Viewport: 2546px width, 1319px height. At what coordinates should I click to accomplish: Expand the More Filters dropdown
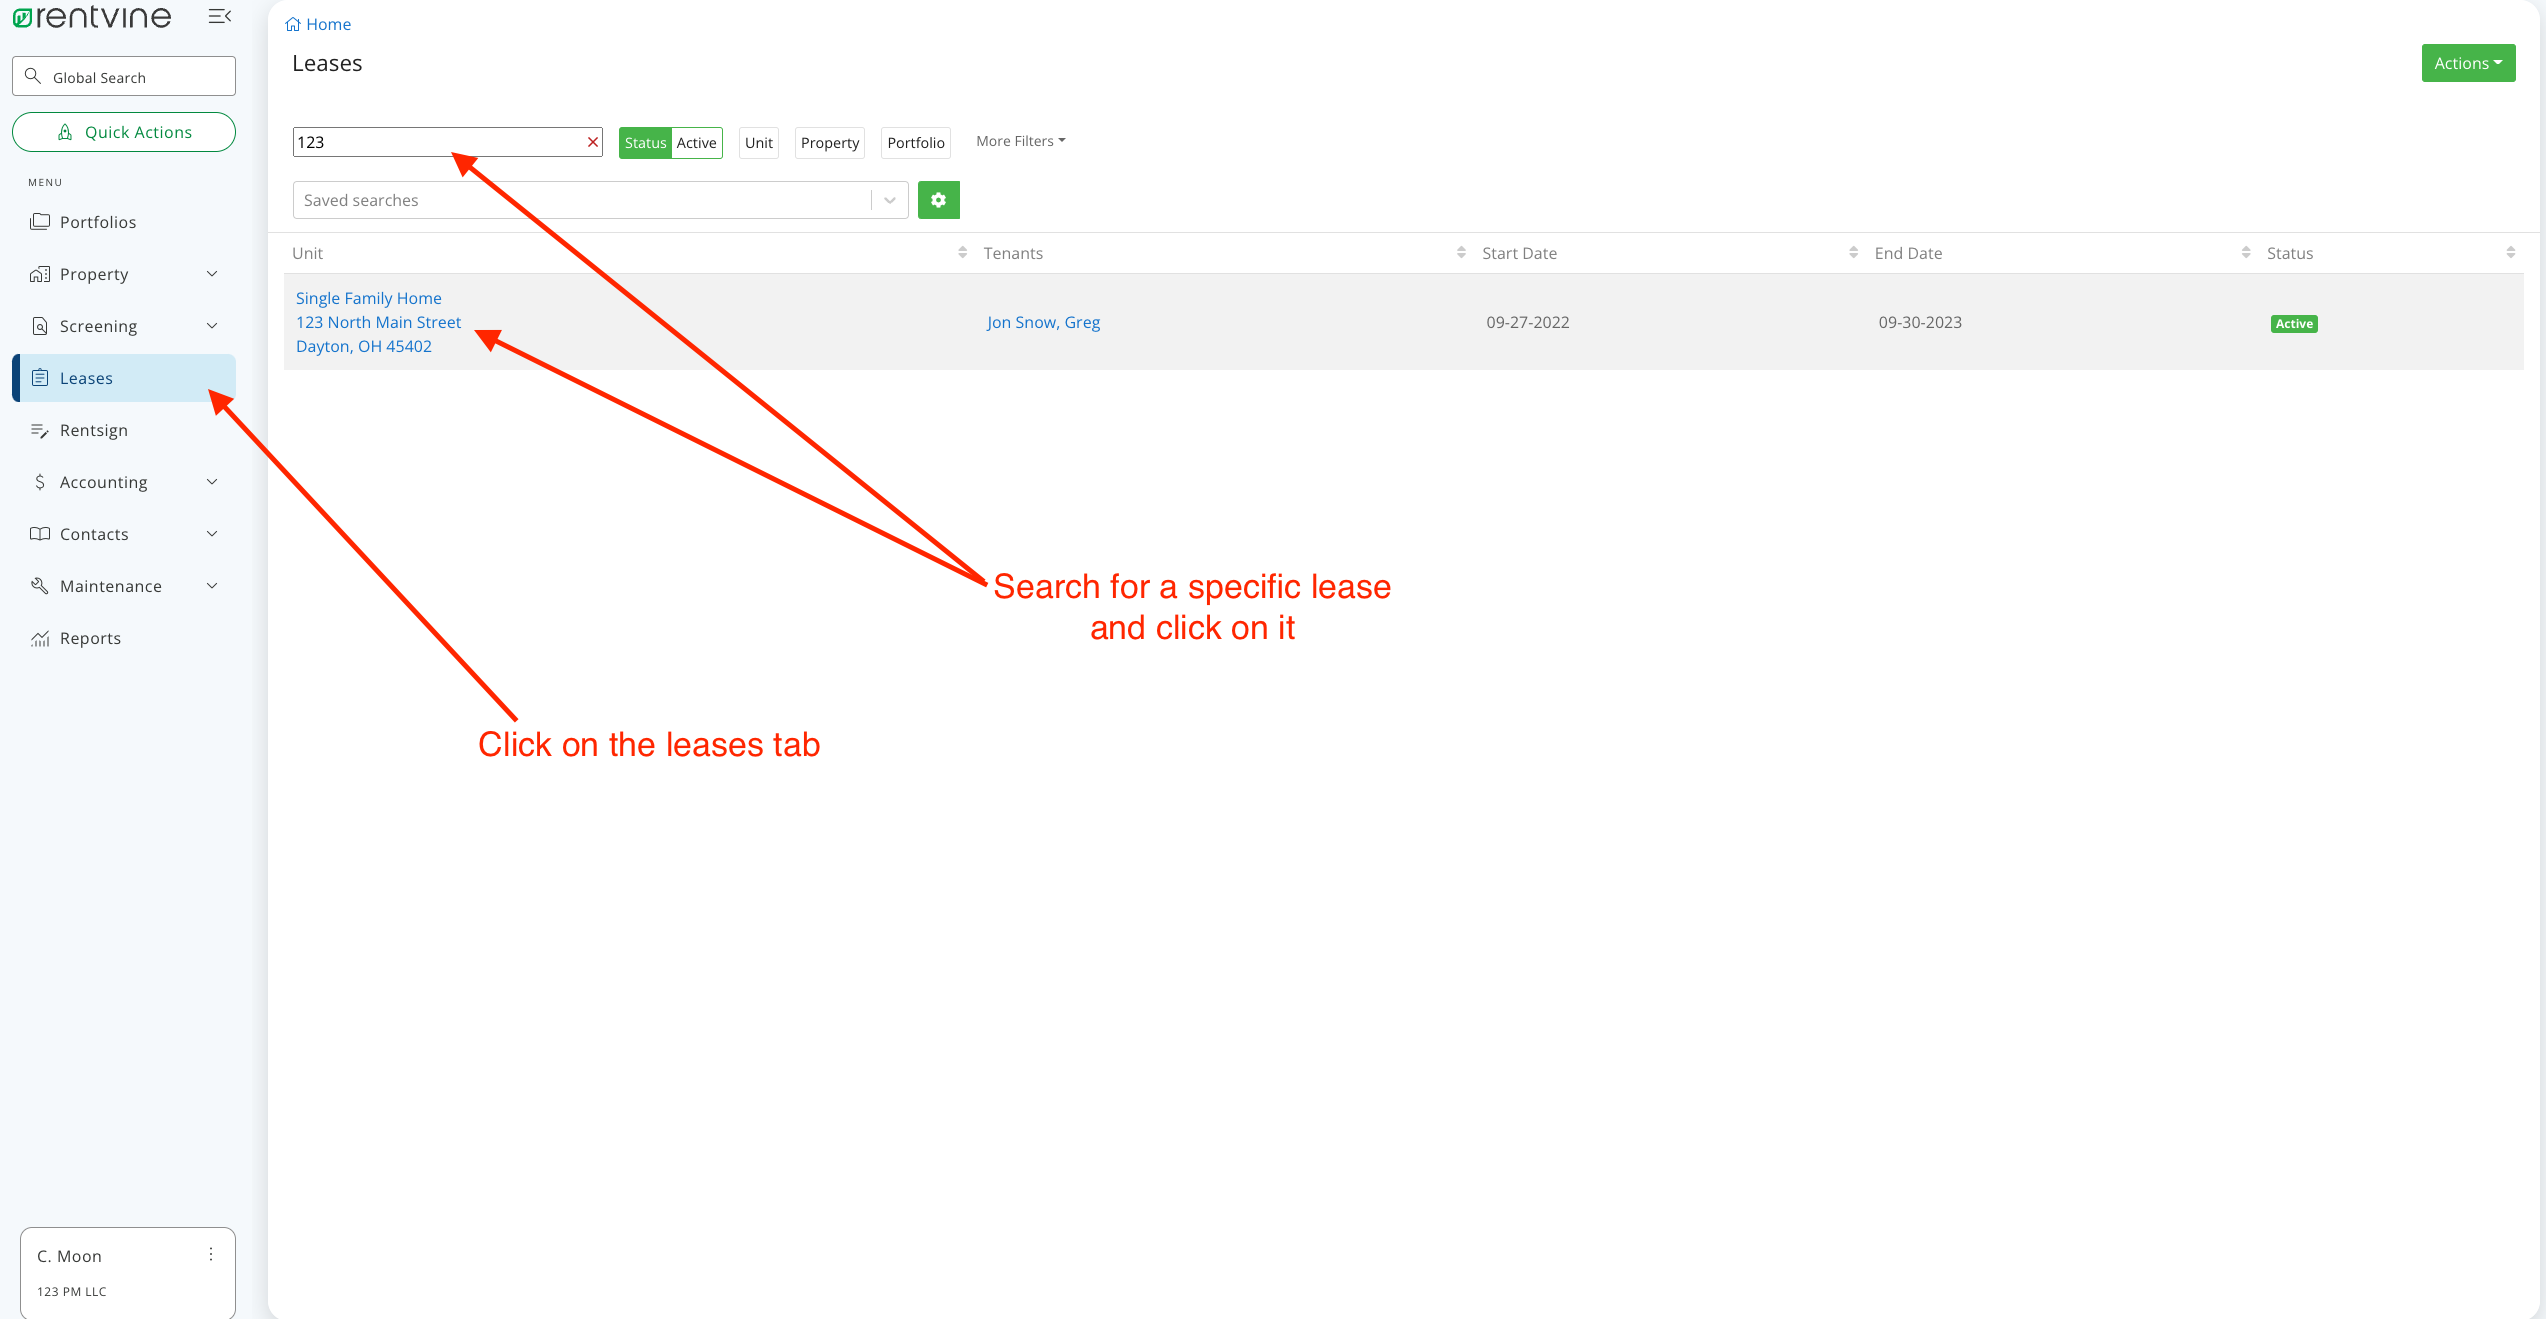coord(1020,141)
